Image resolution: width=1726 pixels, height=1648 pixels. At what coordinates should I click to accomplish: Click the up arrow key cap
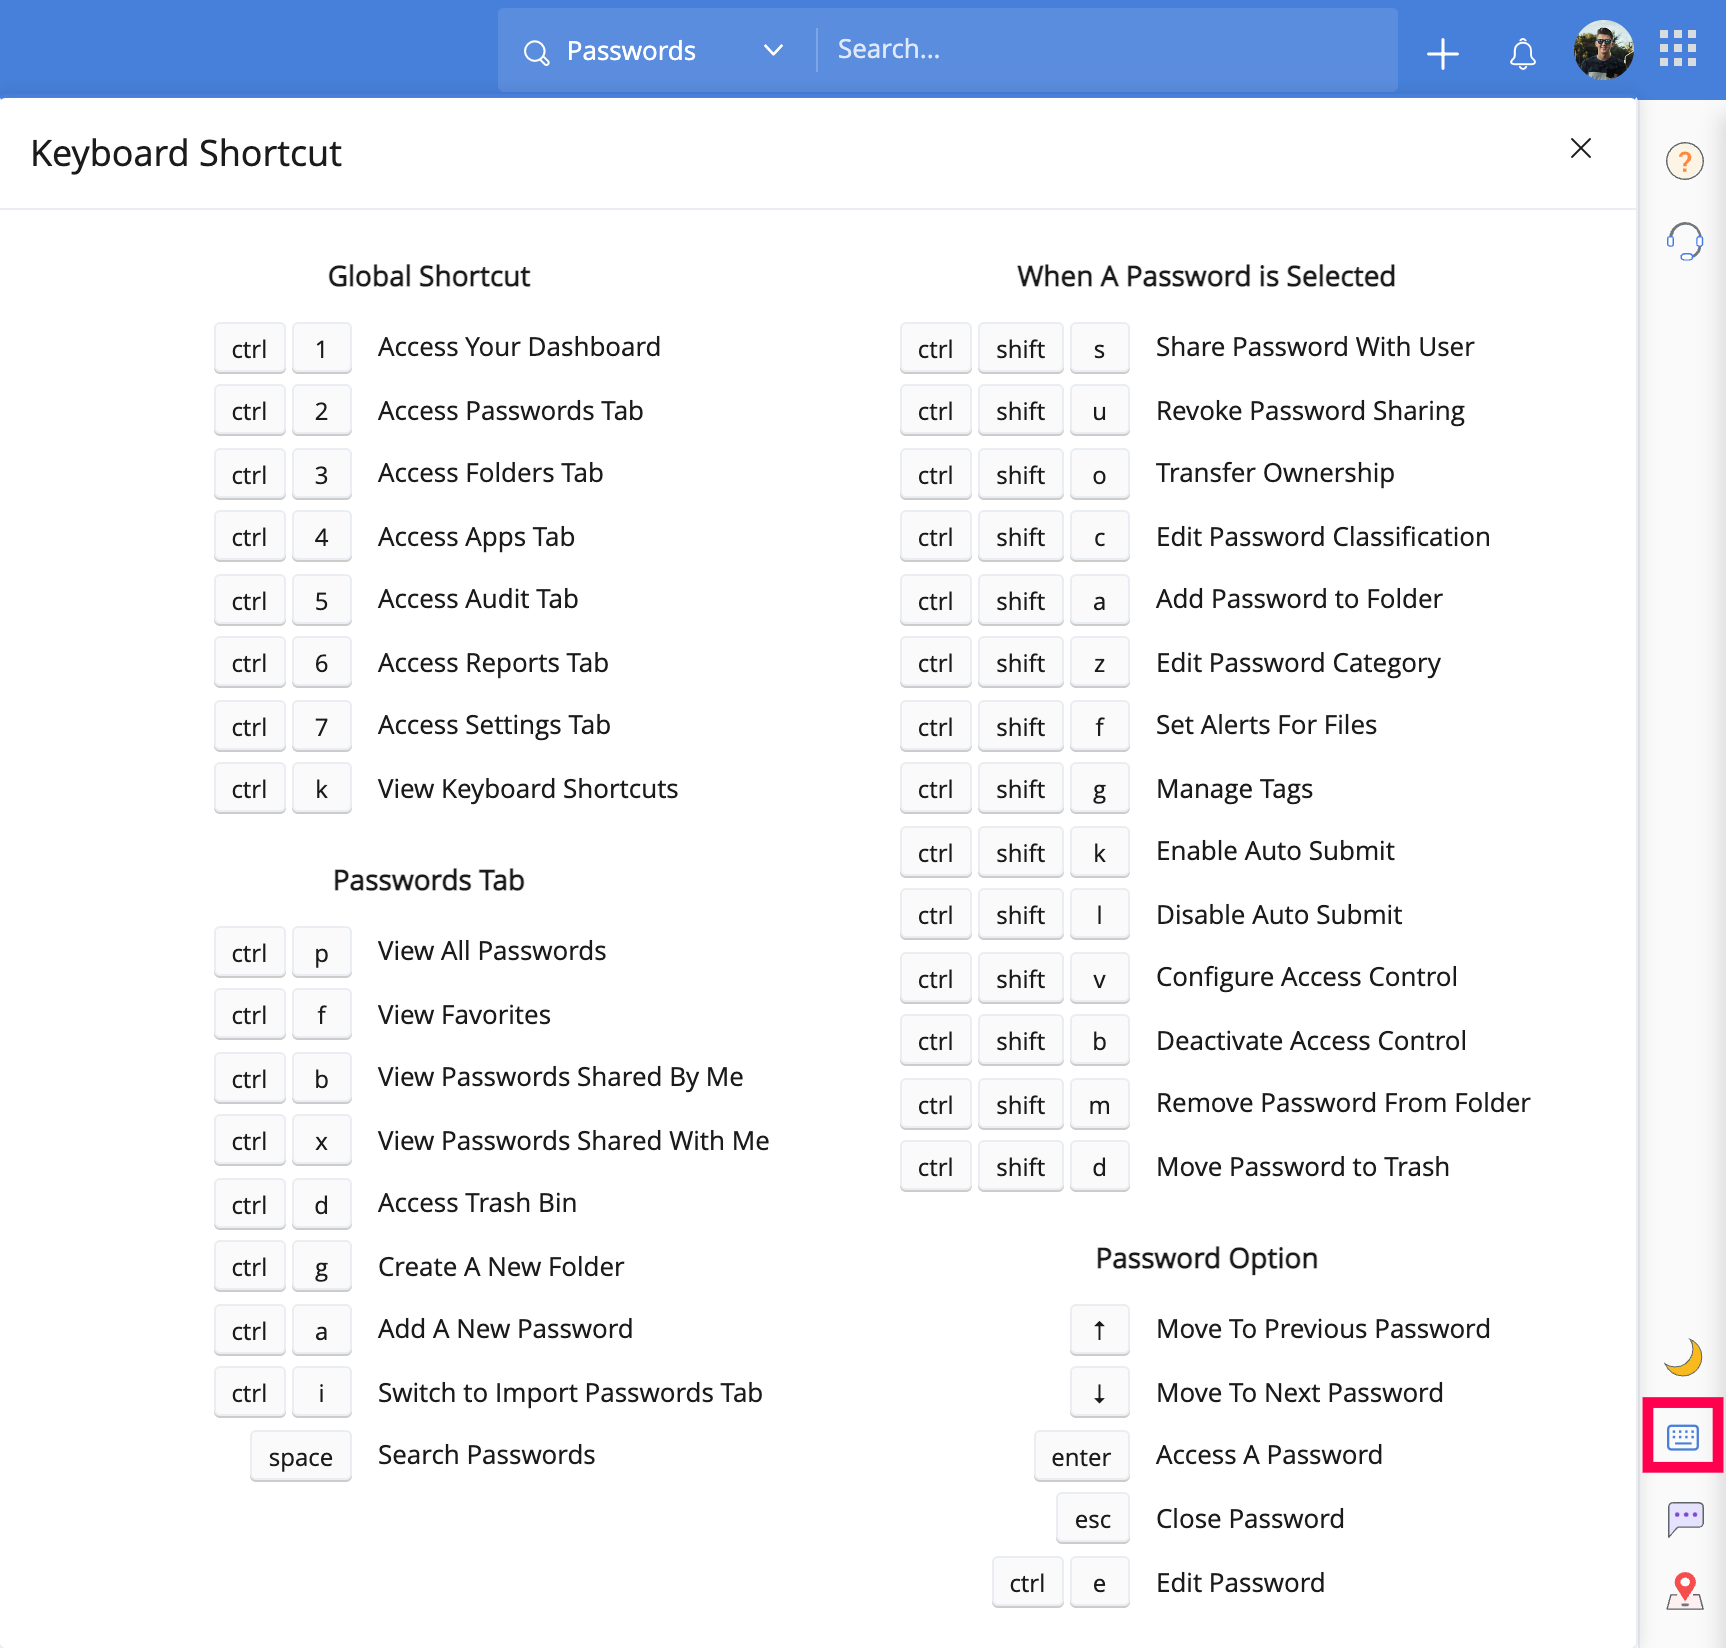point(1099,1330)
